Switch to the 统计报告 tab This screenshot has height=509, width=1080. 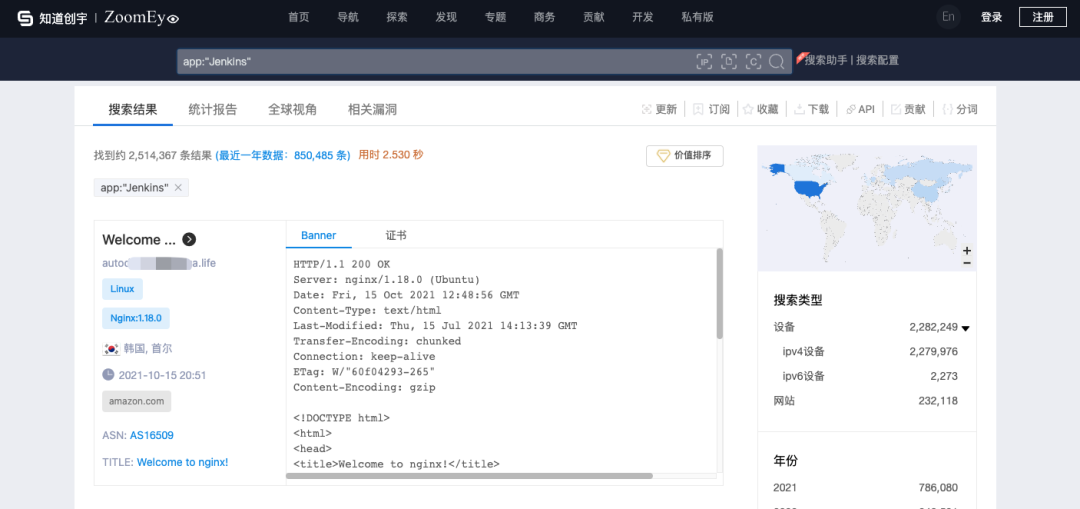pos(213,110)
